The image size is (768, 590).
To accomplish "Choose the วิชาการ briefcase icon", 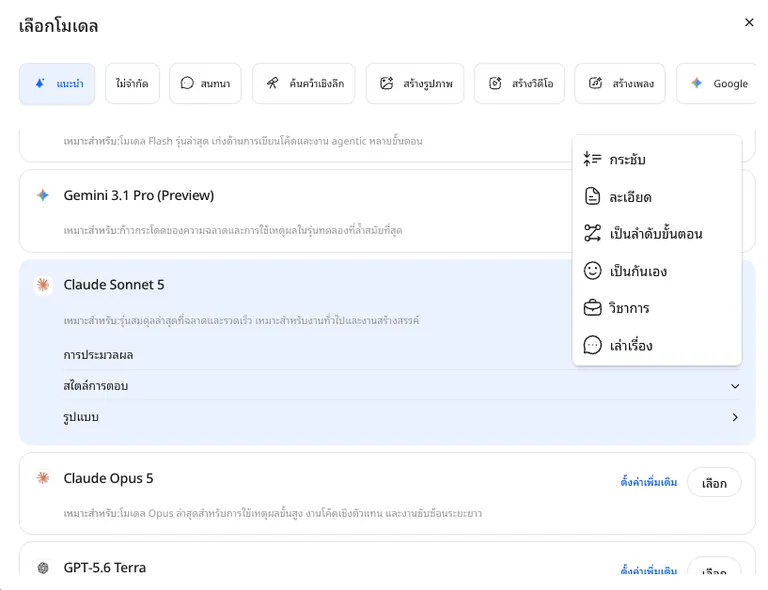I will pyautogui.click(x=592, y=308).
